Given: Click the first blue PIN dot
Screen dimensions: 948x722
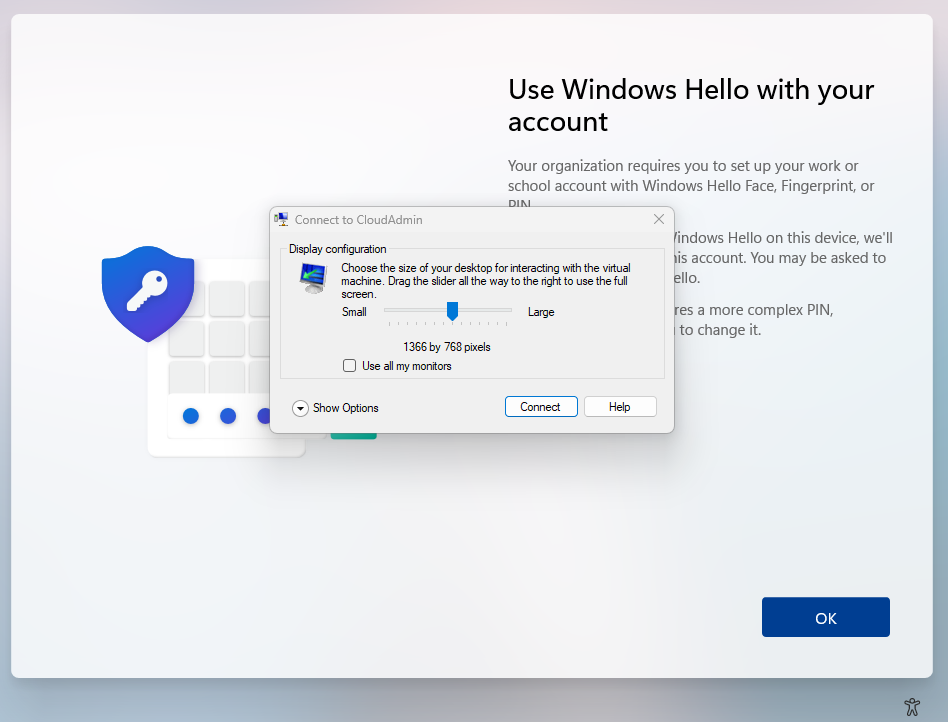Looking at the screenshot, I should click(191, 416).
